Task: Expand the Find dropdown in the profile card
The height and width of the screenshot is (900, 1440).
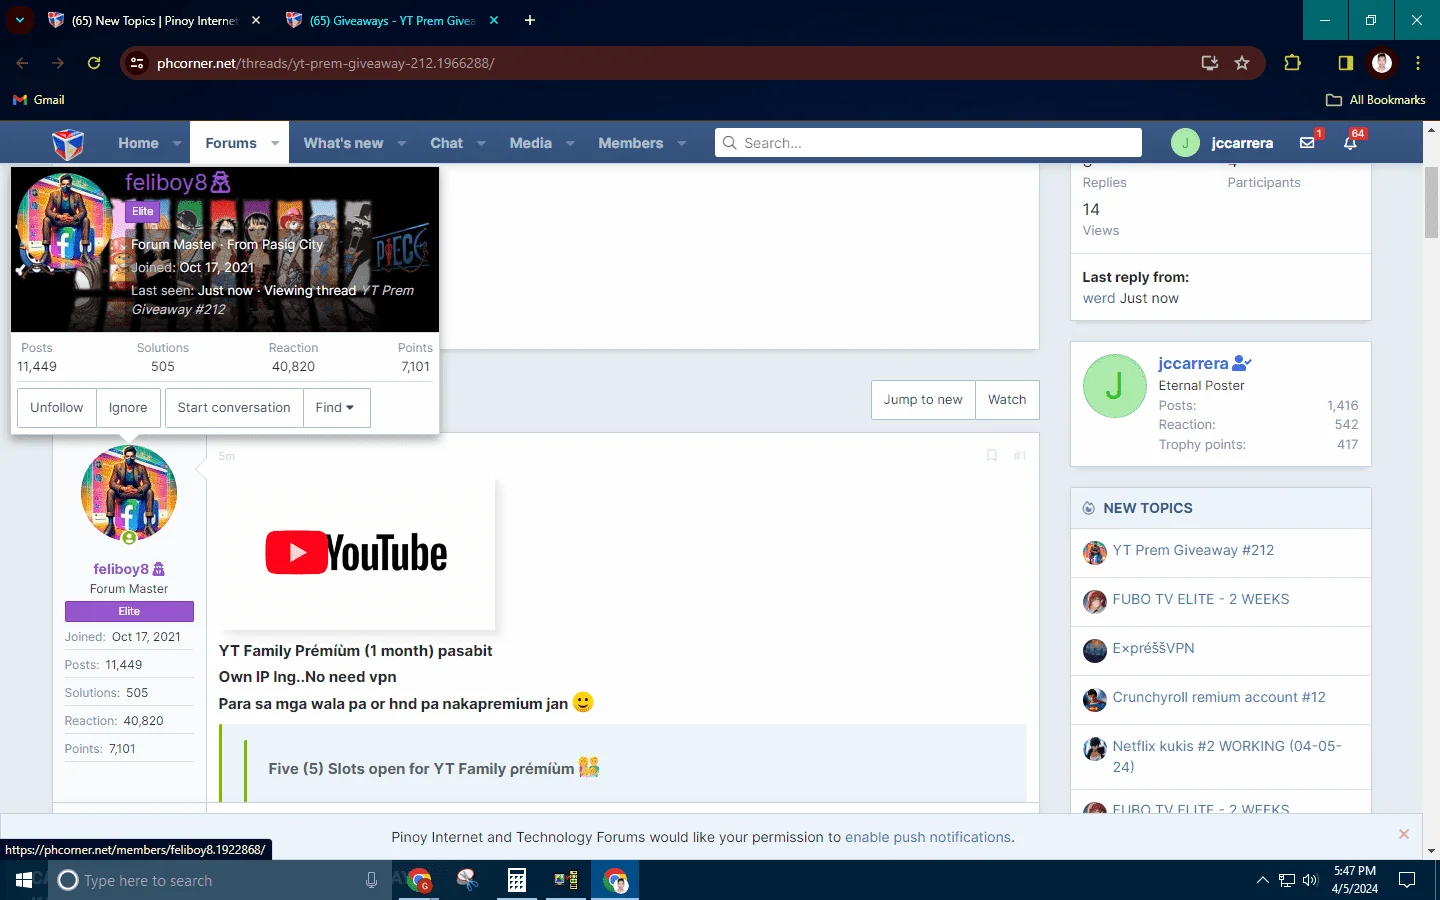Action: 336,408
